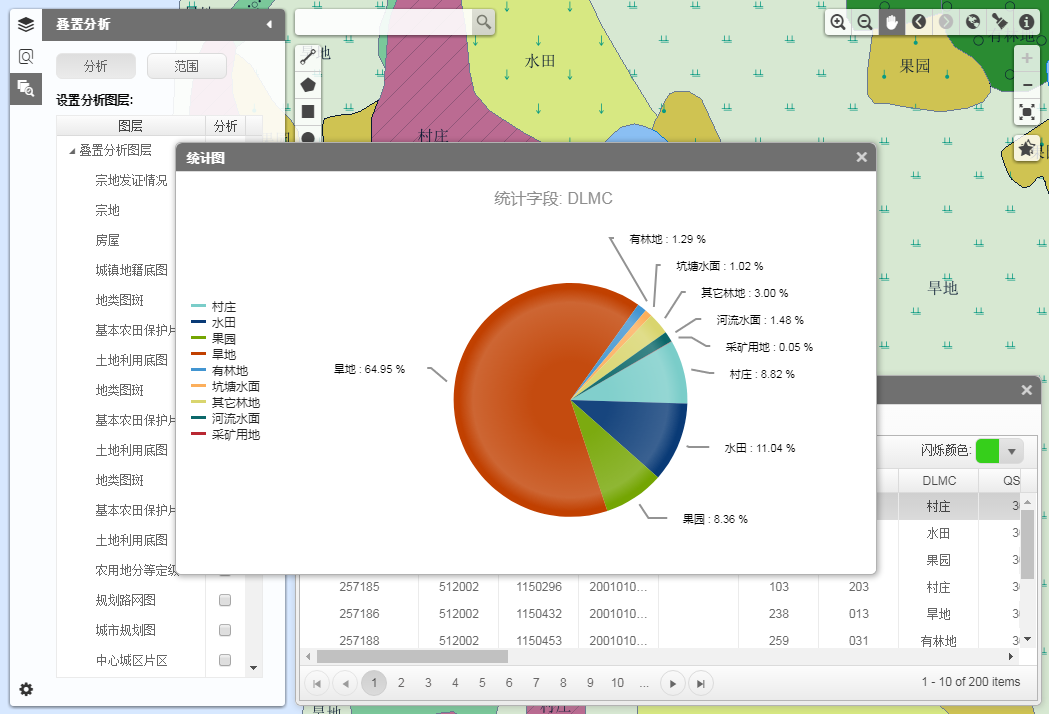This screenshot has width=1049, height=714.
Task: Toggle 果园 series in chart legend
Action: click(214, 339)
